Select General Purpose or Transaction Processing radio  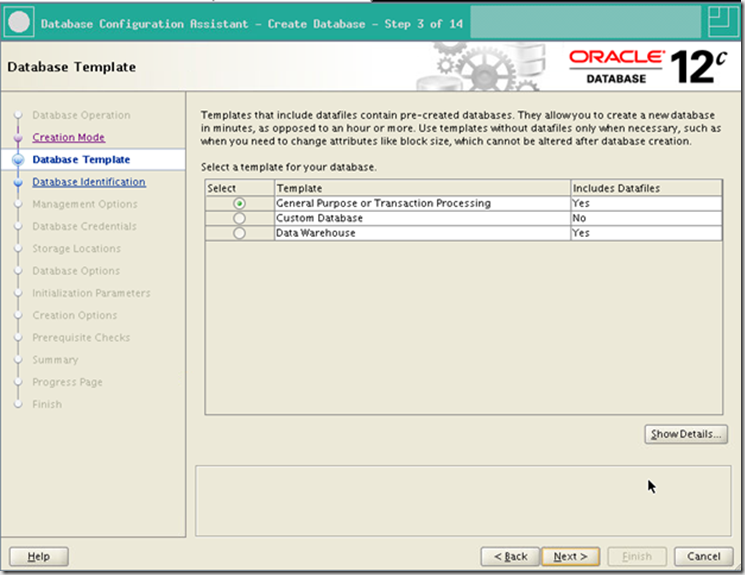[239, 204]
